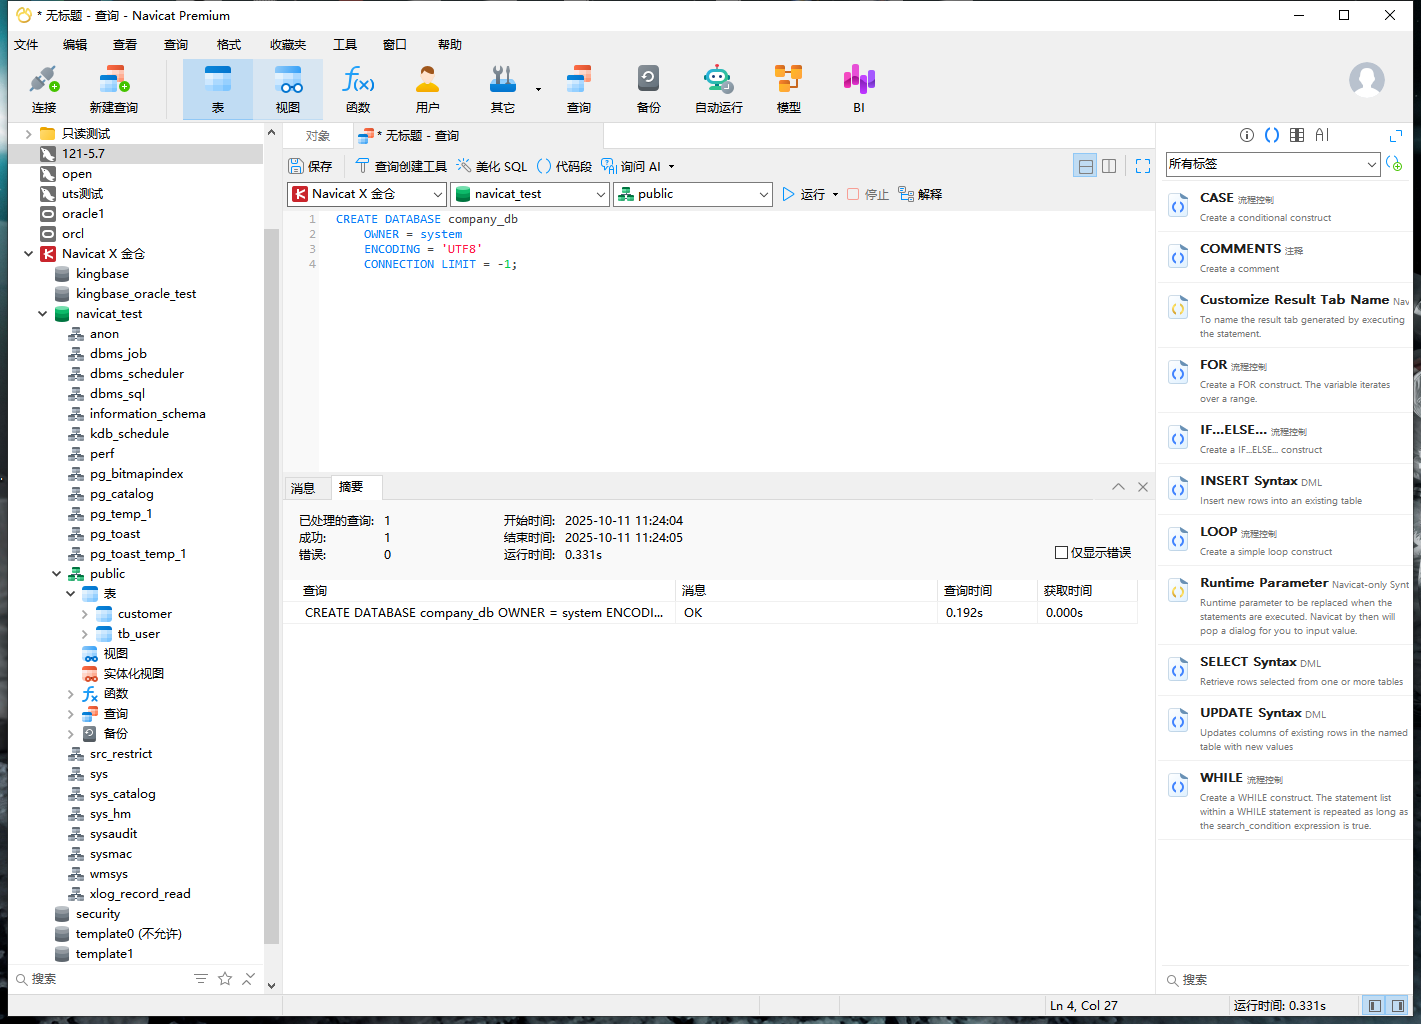Screen dimensions: 1421x1024
Task: Click the 用户 toolbar icon
Action: [x=428, y=89]
